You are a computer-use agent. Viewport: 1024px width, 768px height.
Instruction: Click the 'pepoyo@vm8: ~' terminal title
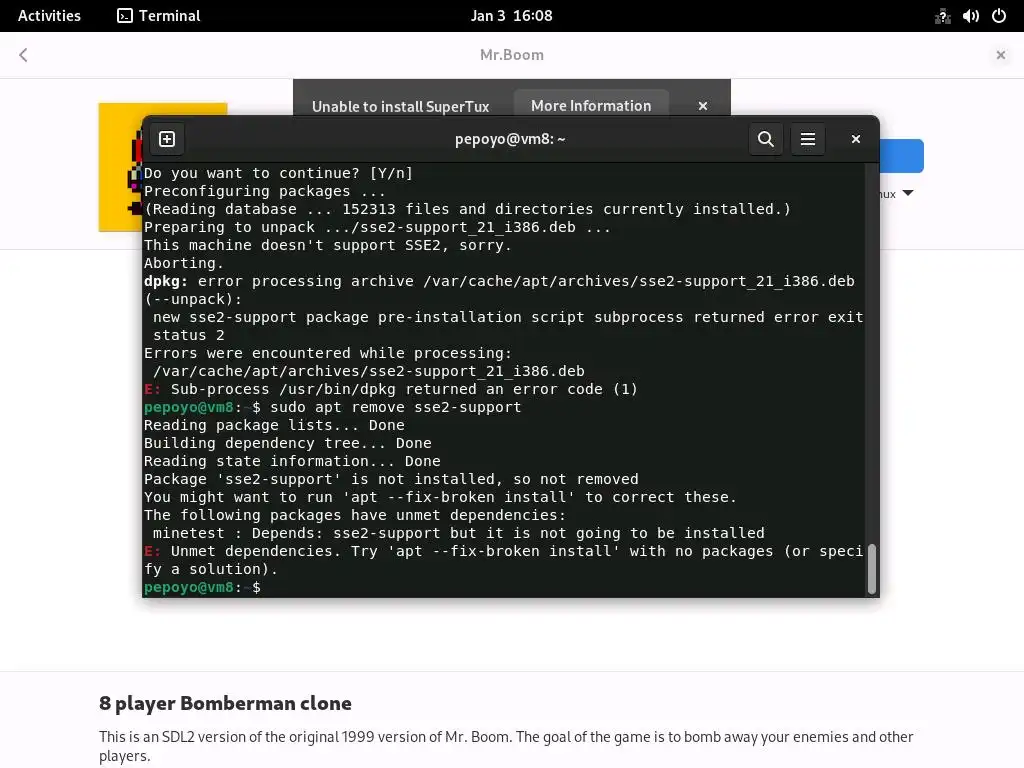click(x=510, y=139)
